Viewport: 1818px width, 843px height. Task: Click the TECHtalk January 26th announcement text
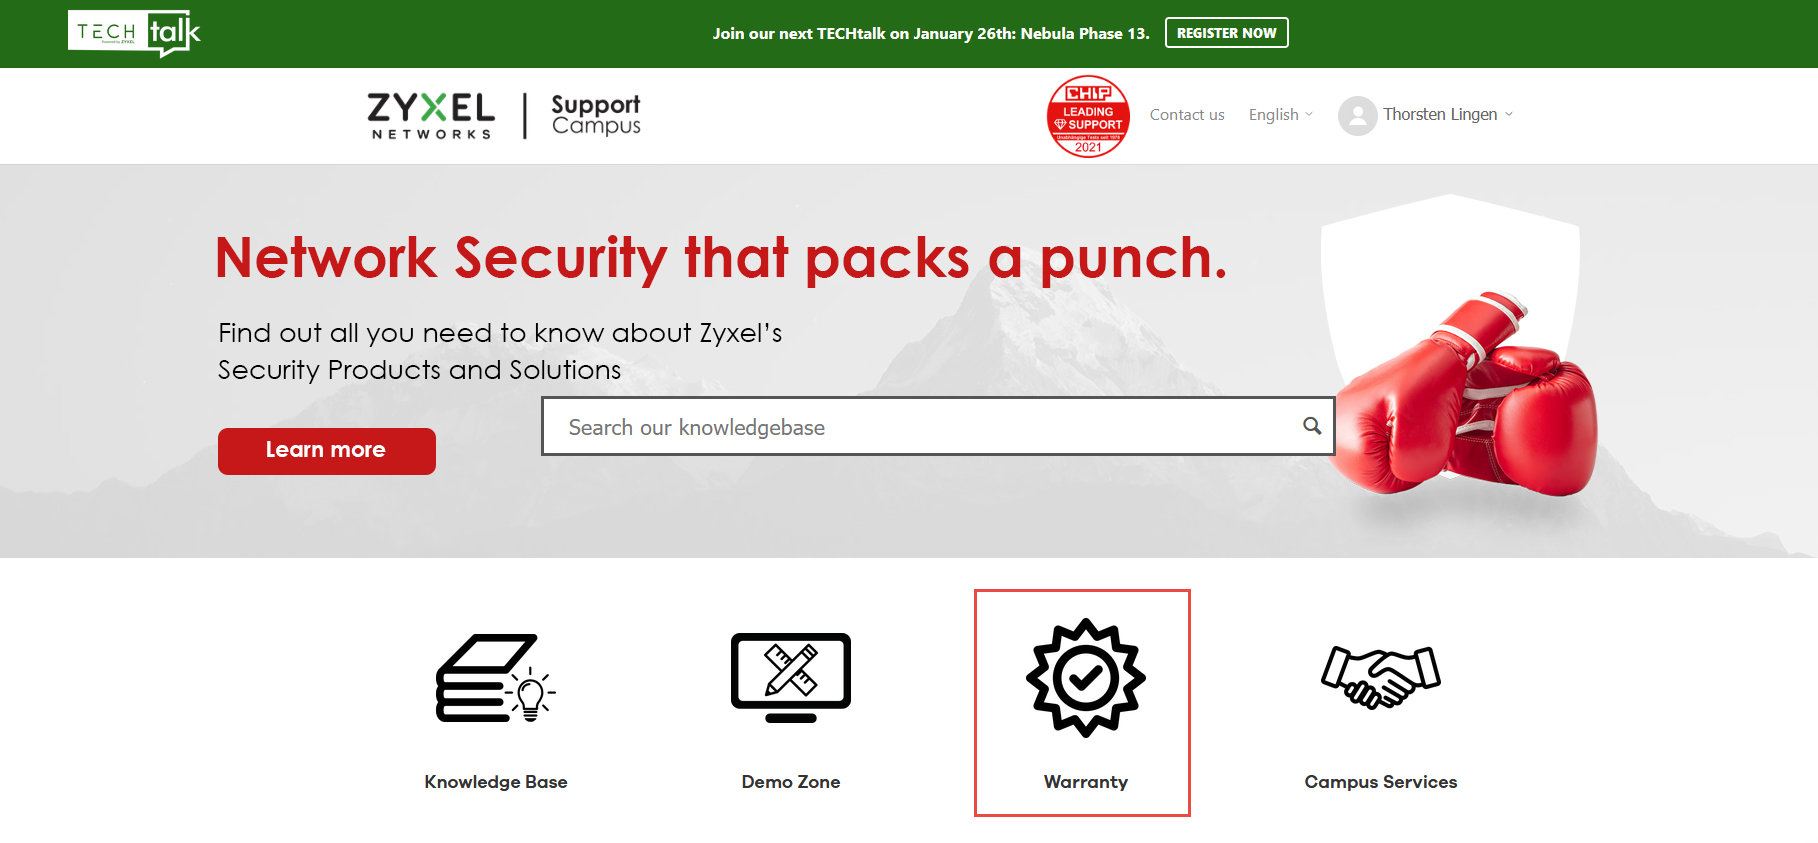(931, 34)
